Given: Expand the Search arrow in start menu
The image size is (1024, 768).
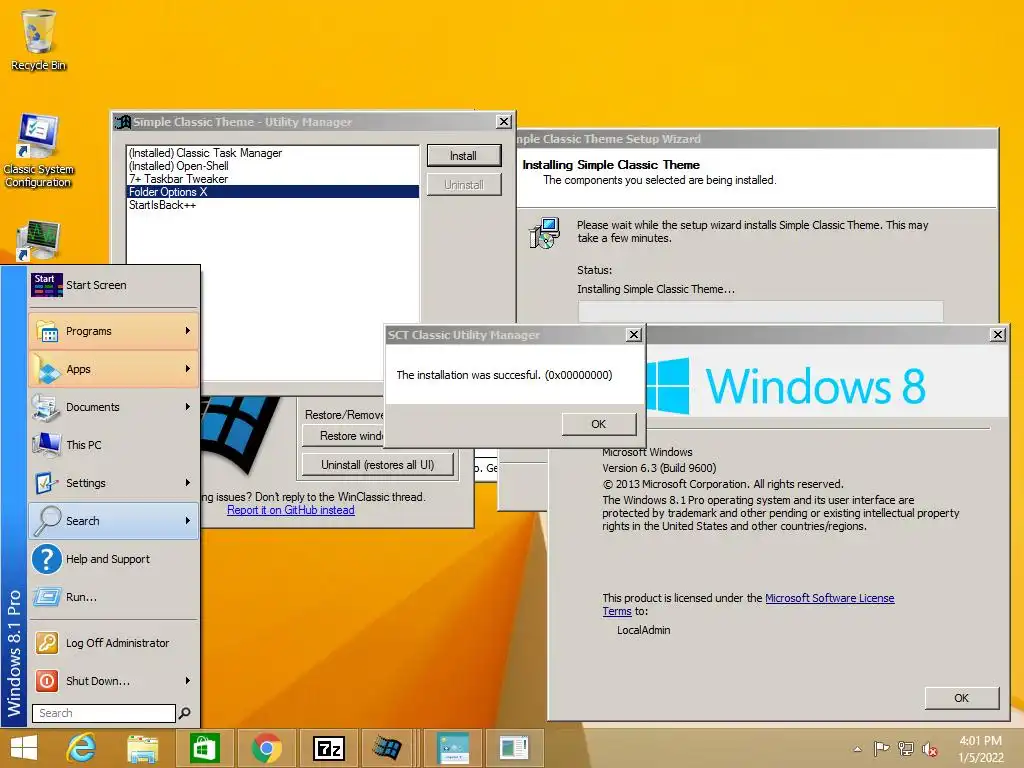Looking at the screenshot, I should 187,520.
